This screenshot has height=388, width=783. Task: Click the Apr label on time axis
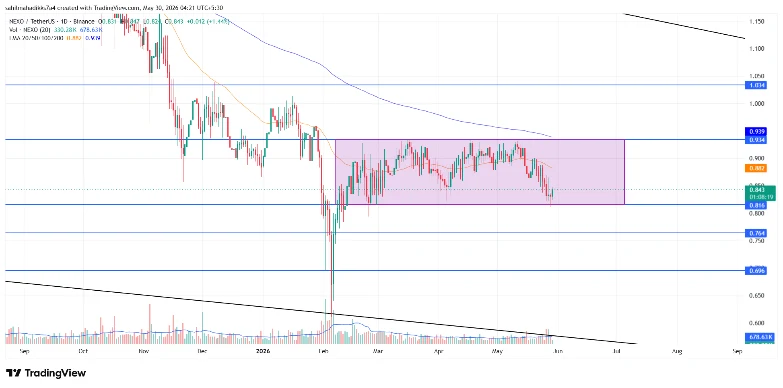(x=438, y=352)
